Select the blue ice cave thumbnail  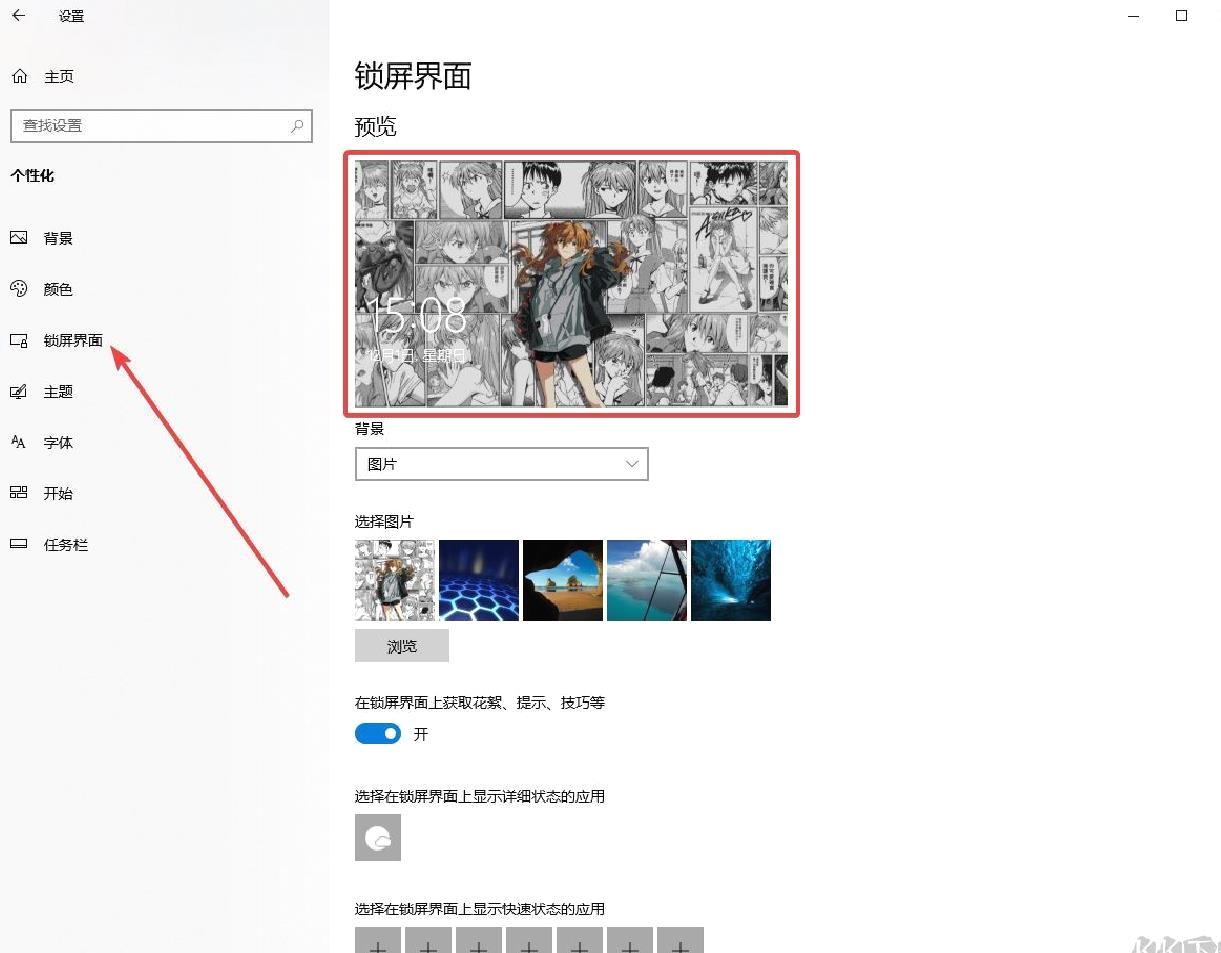(731, 580)
